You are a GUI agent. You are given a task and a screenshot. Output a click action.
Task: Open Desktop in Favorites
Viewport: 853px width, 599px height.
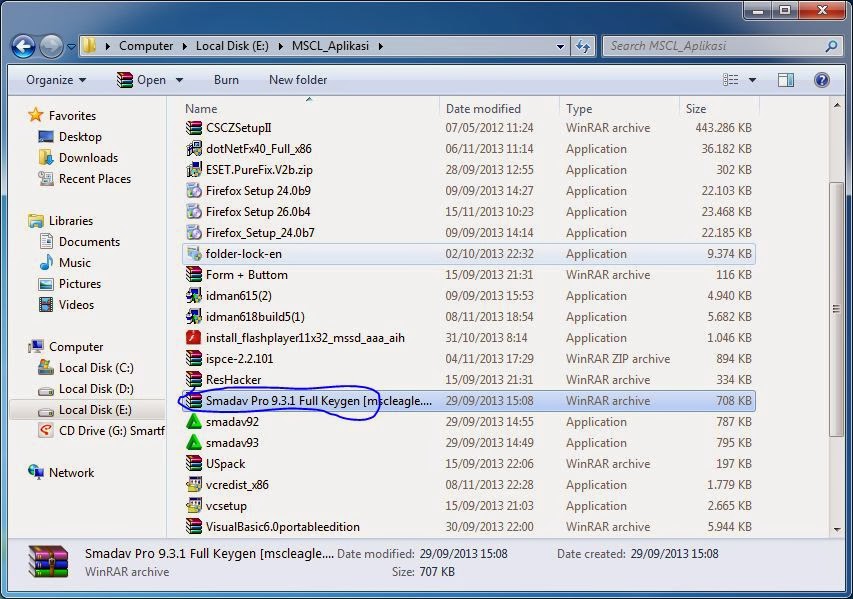click(80, 137)
